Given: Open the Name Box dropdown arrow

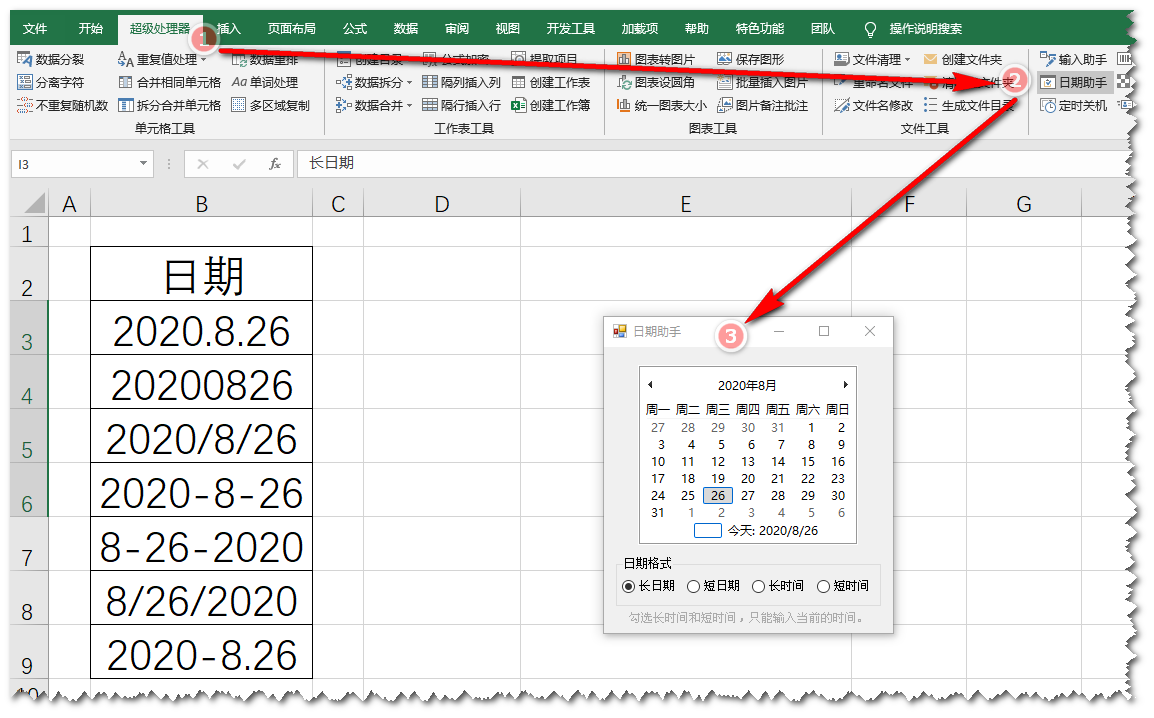Looking at the screenshot, I should (x=143, y=163).
